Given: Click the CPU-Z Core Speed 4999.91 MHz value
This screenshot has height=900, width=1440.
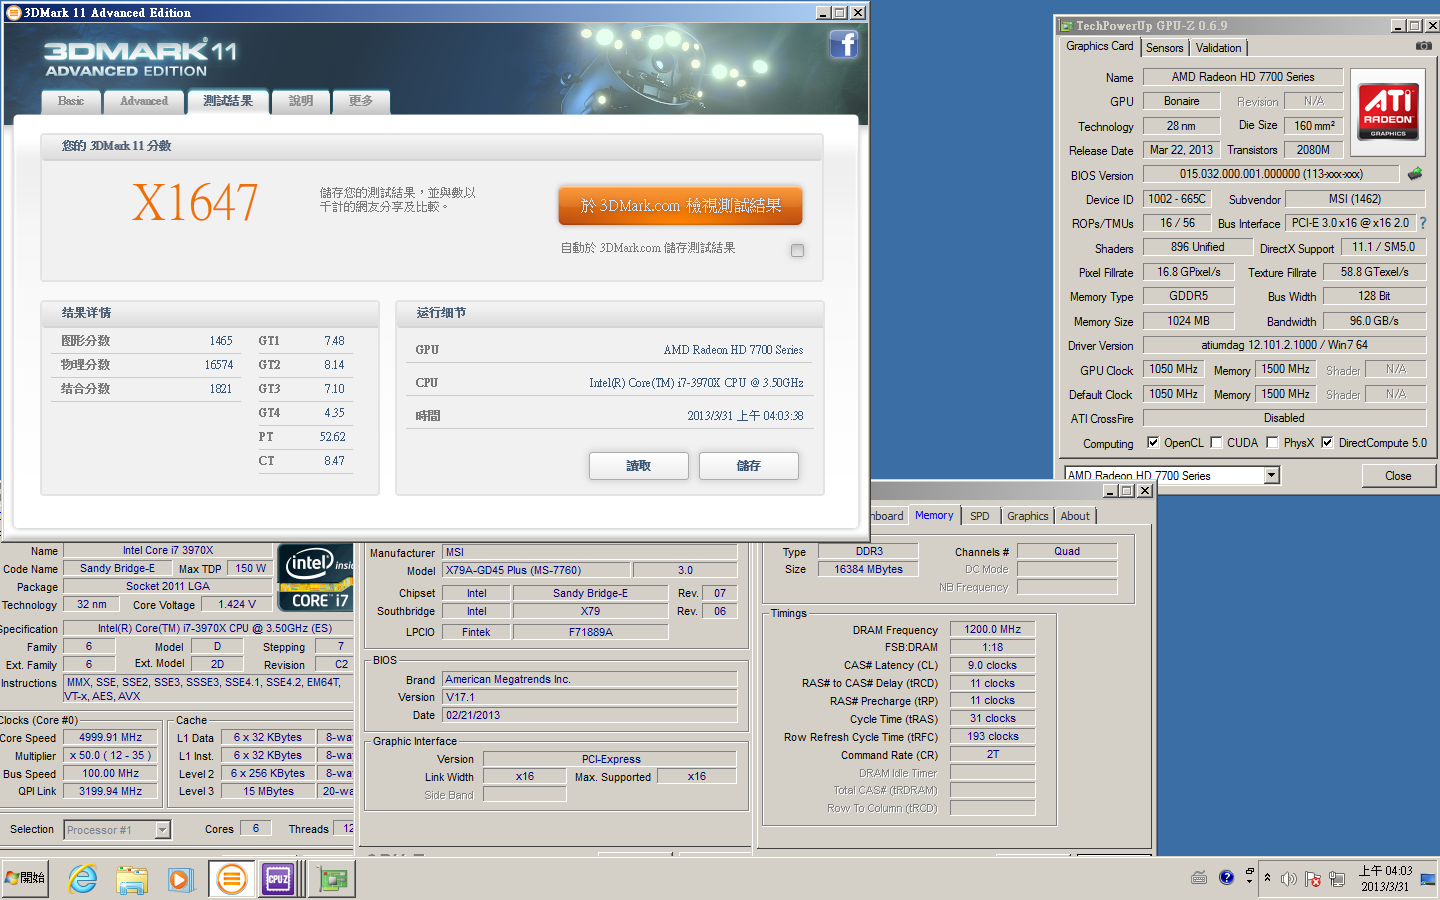Looking at the screenshot, I should (111, 737).
